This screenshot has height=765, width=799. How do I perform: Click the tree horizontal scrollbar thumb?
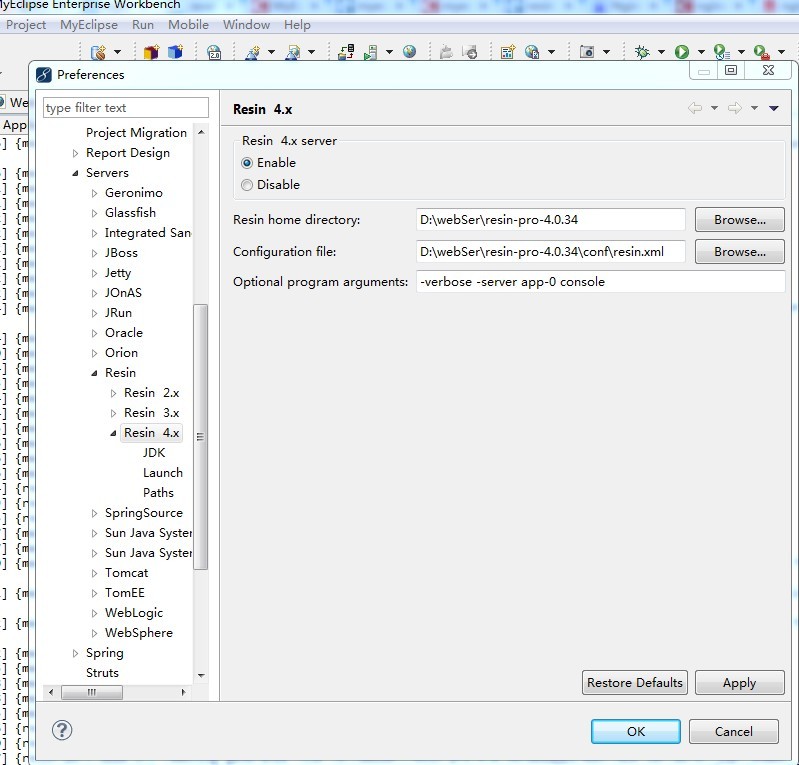pyautogui.click(x=92, y=692)
